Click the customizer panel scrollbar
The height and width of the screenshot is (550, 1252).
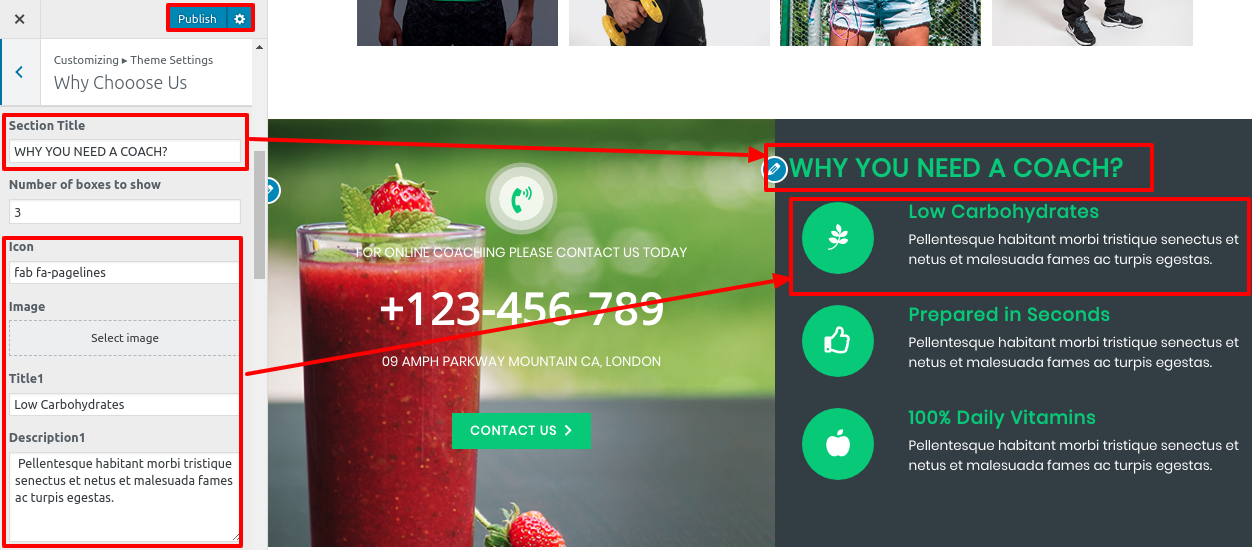[x=260, y=215]
